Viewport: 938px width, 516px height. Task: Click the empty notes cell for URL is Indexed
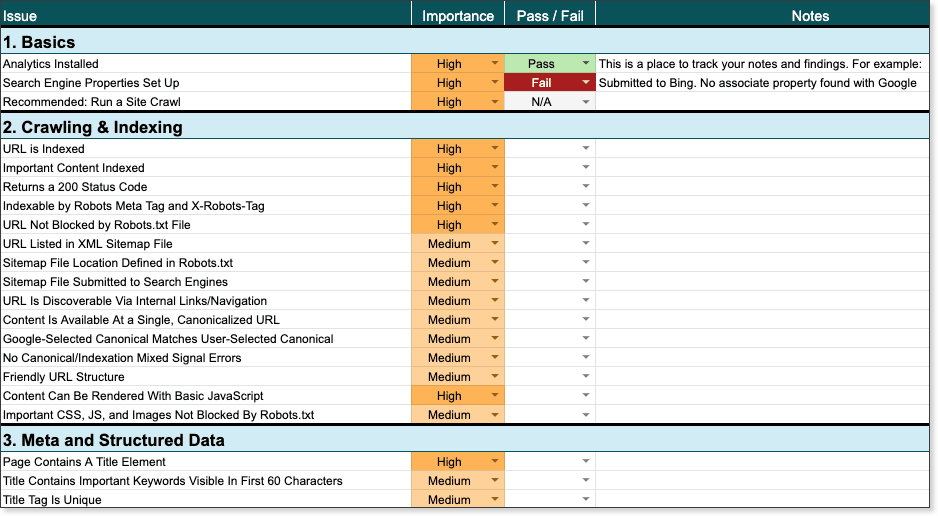766,149
